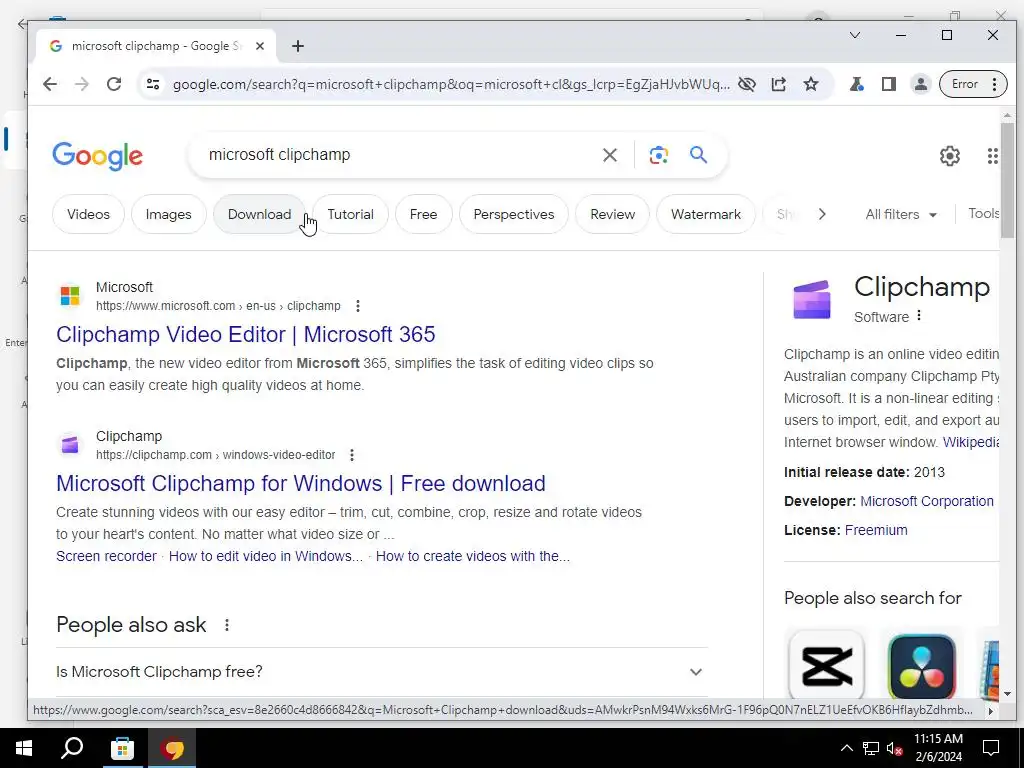1024x768 pixels.
Task: Open the tab search dropdown arrow
Action: coord(854,35)
